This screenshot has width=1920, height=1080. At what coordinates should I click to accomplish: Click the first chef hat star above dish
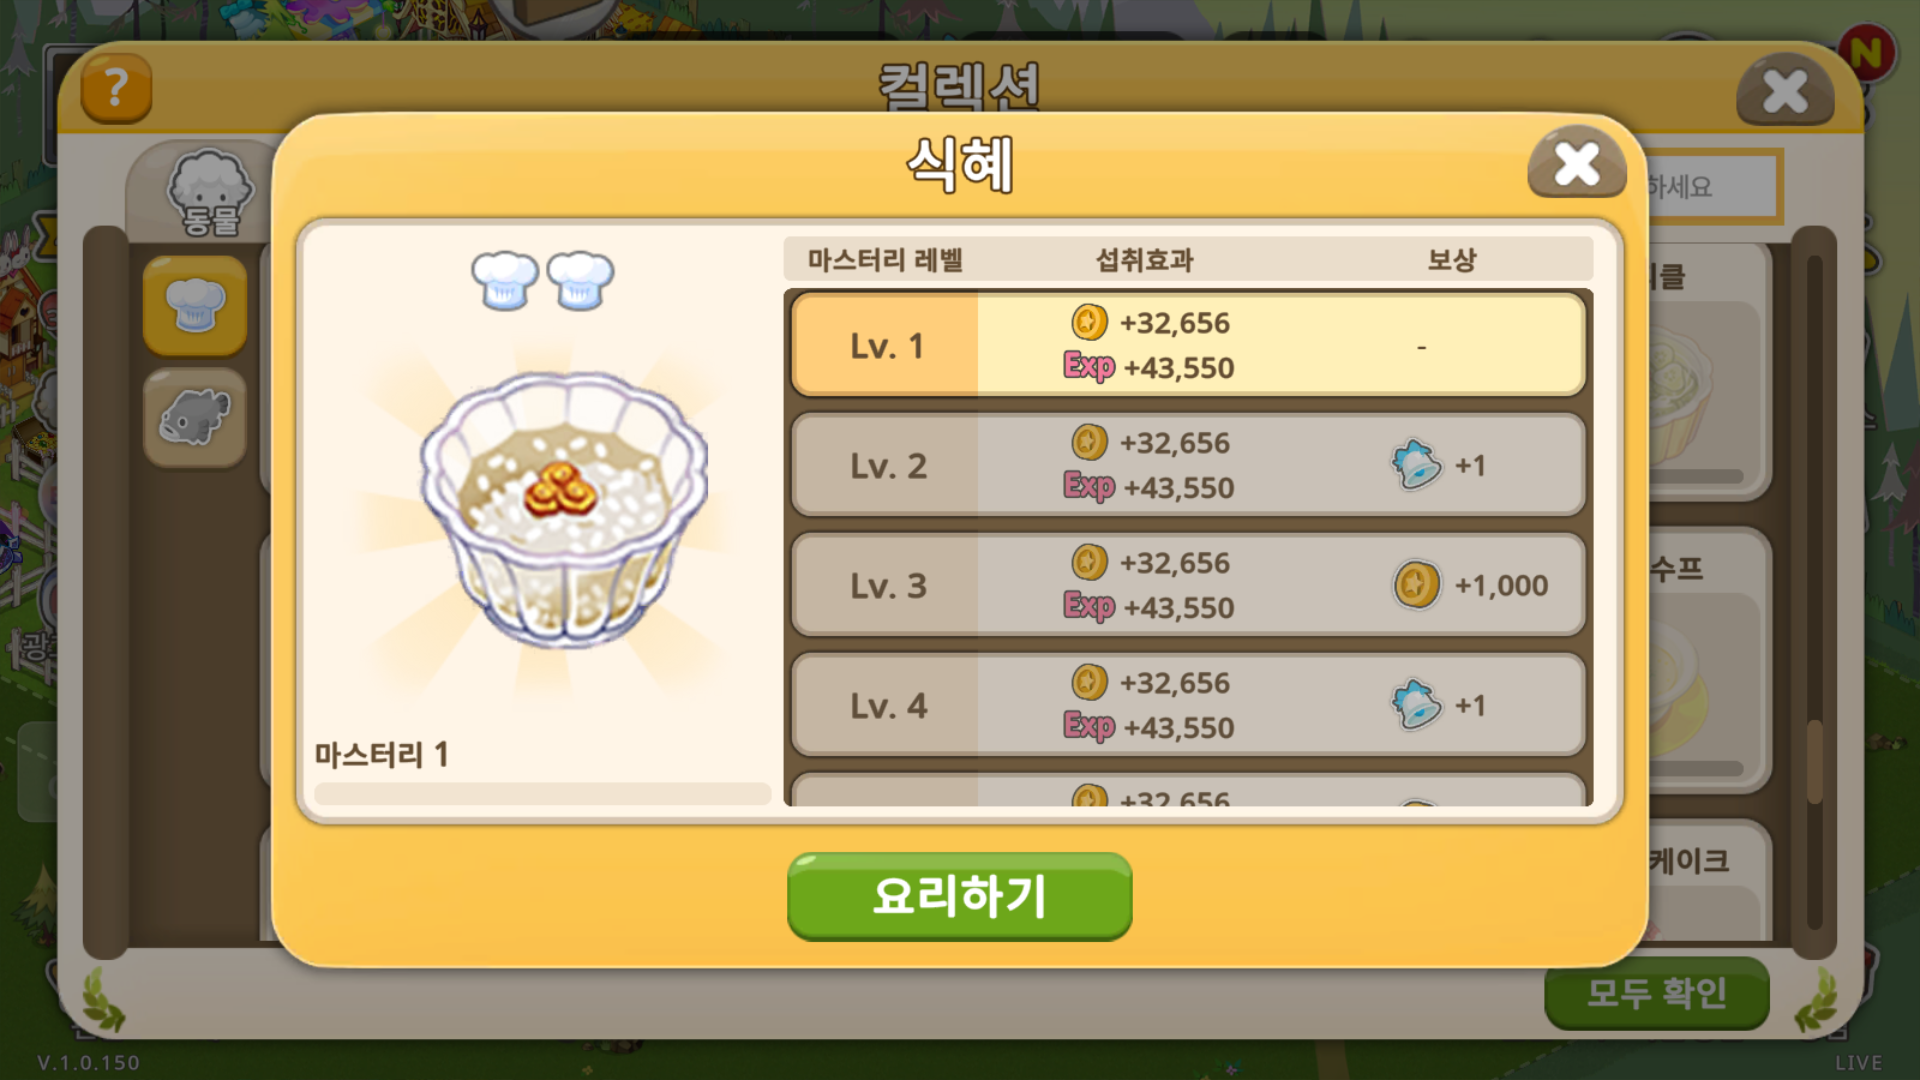(505, 280)
